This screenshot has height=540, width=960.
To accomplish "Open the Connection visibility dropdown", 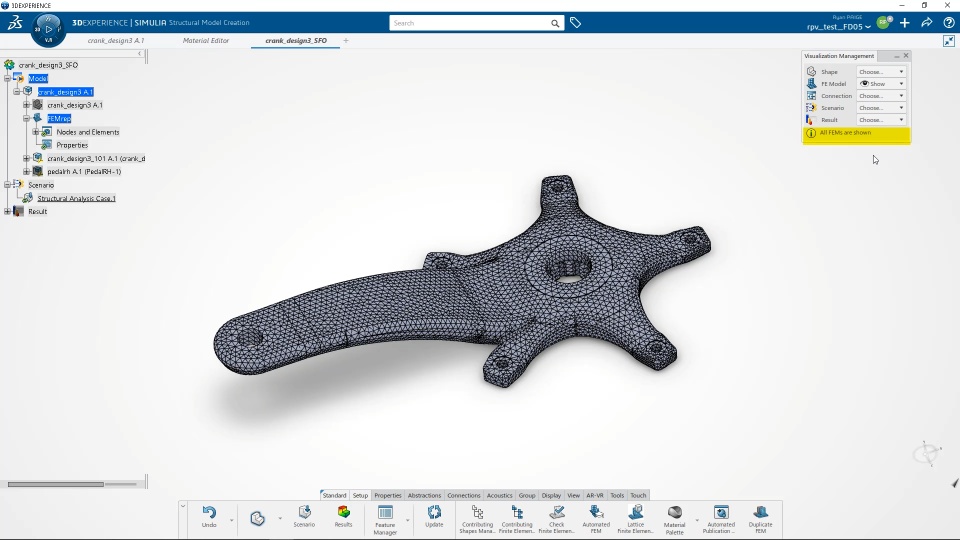I will point(880,96).
